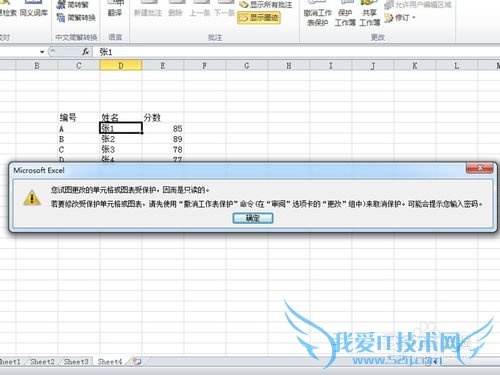Click the formula bar showing 张1

coord(297,52)
